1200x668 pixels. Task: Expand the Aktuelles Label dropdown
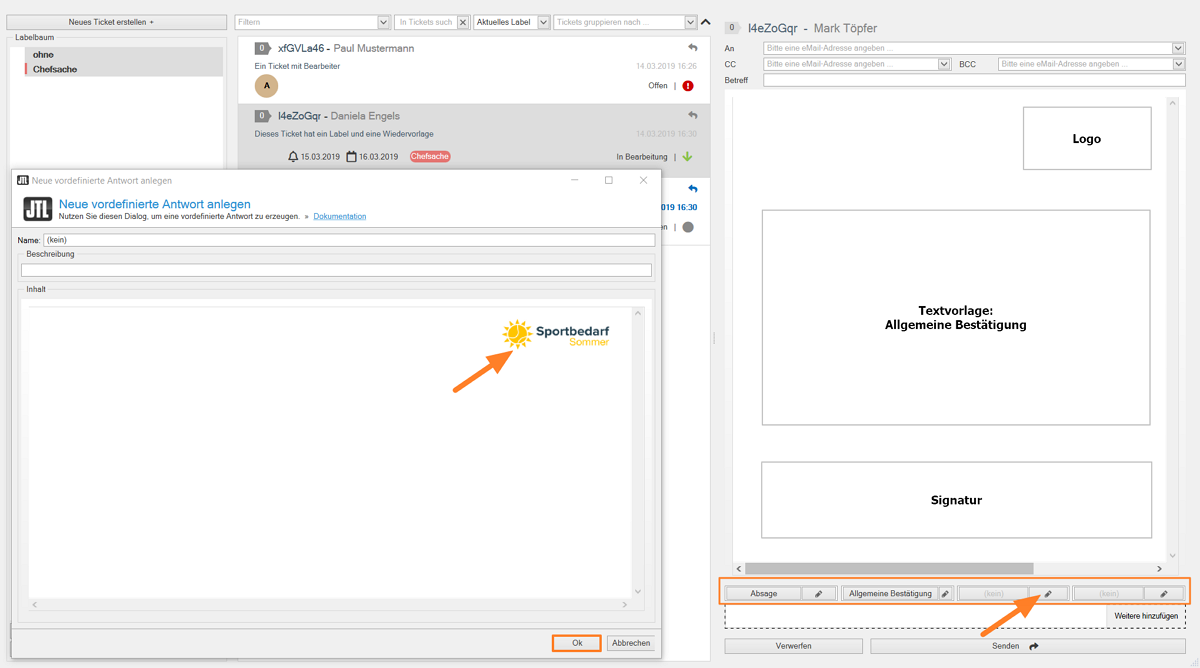[x=543, y=22]
